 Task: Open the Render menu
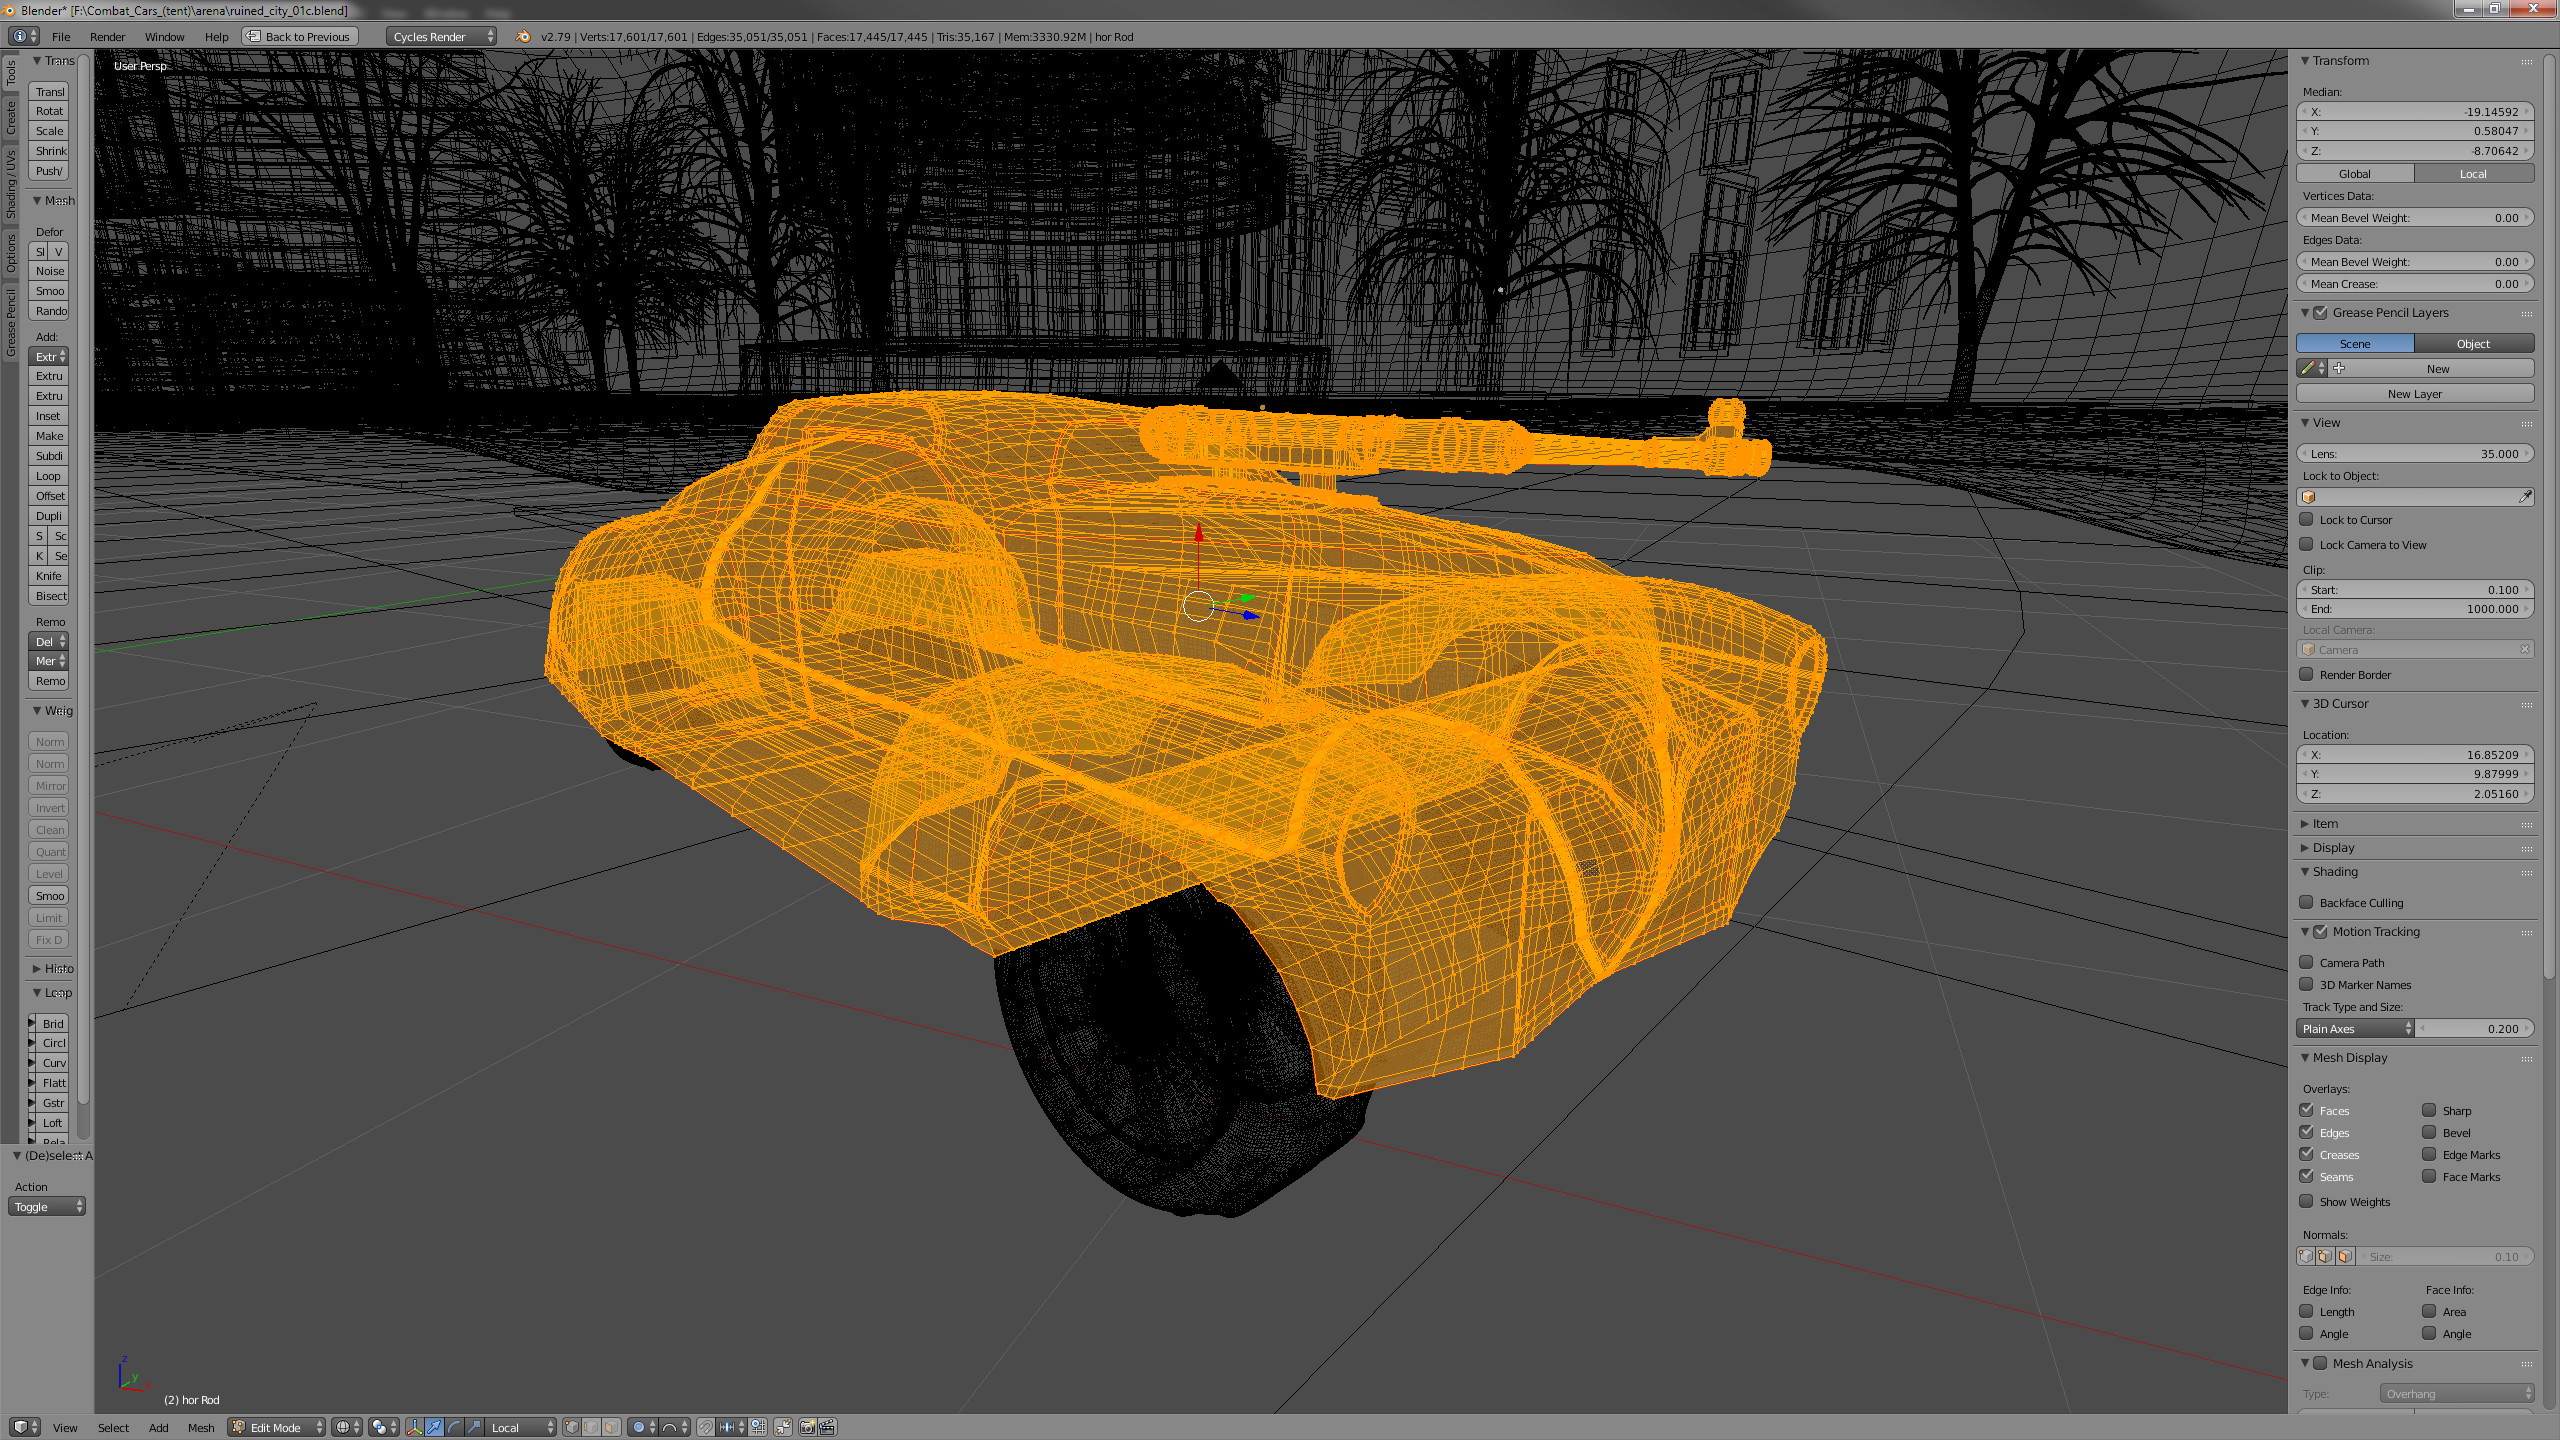tap(107, 36)
